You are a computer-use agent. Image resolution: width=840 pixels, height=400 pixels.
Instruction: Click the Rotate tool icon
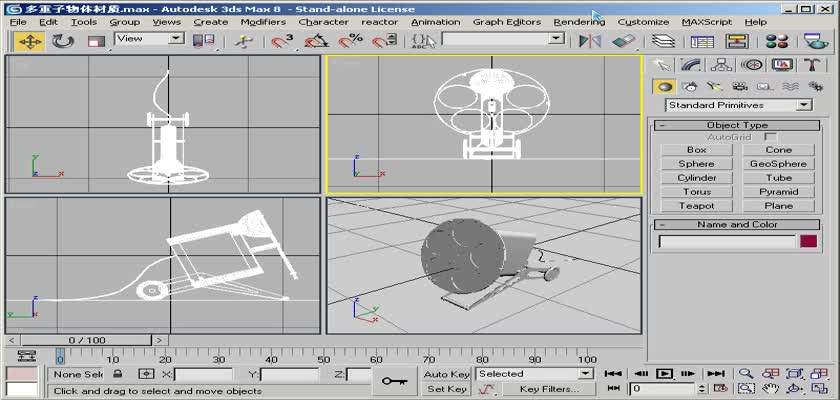63,41
